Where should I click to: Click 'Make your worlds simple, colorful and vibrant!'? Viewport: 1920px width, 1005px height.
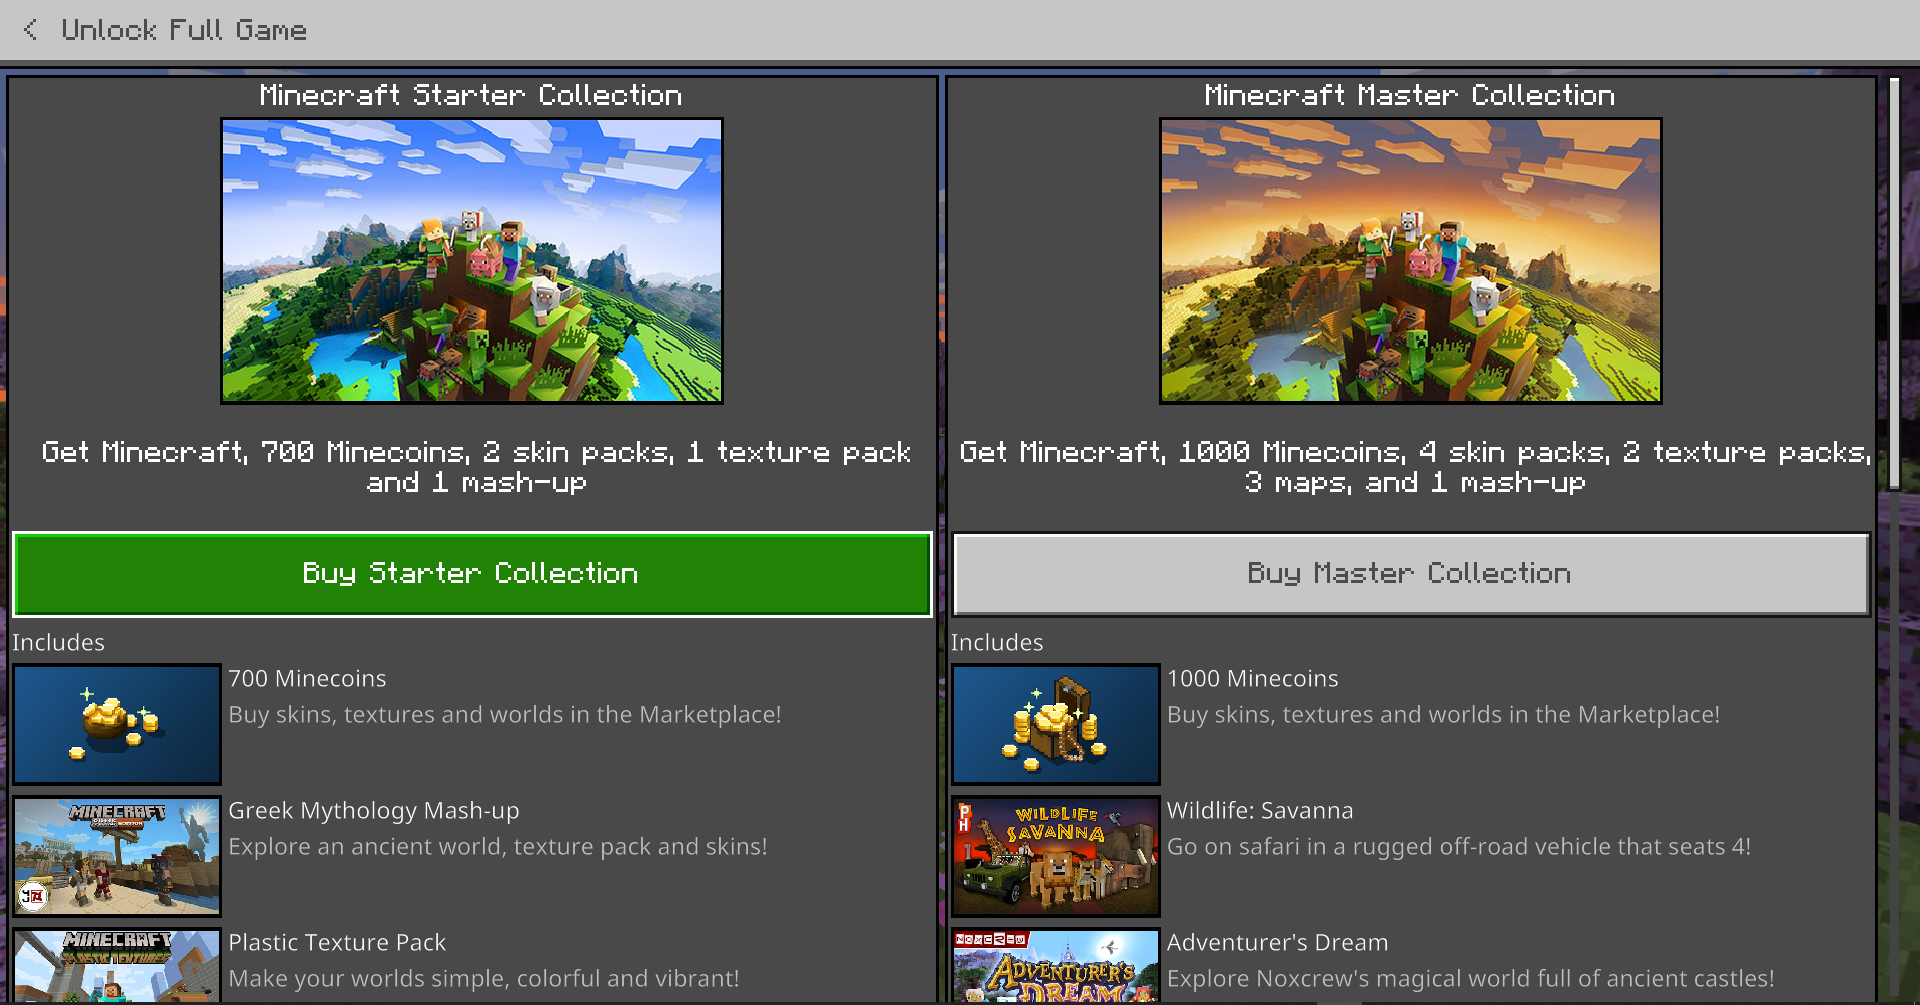[484, 979]
